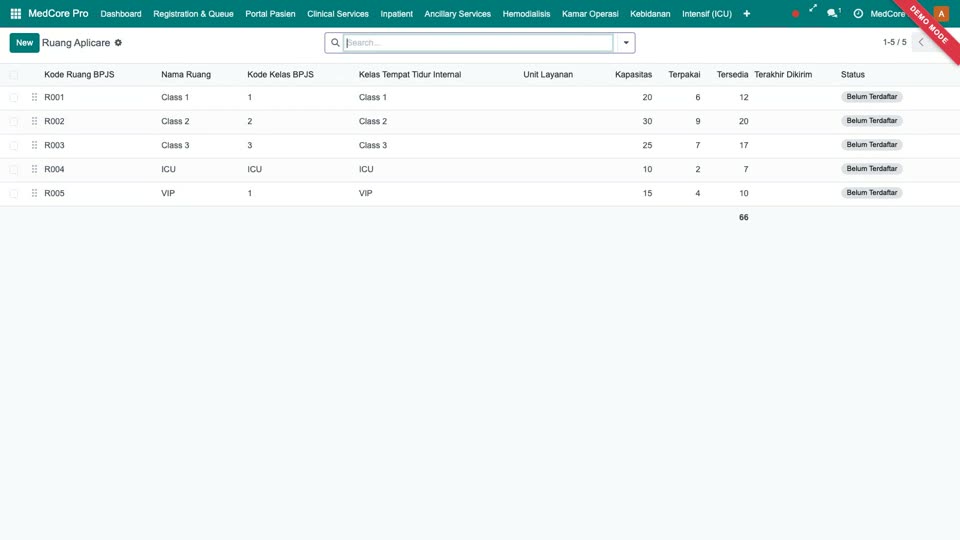Add a new menu with plus icon
This screenshot has height=540, width=960.
746,13
